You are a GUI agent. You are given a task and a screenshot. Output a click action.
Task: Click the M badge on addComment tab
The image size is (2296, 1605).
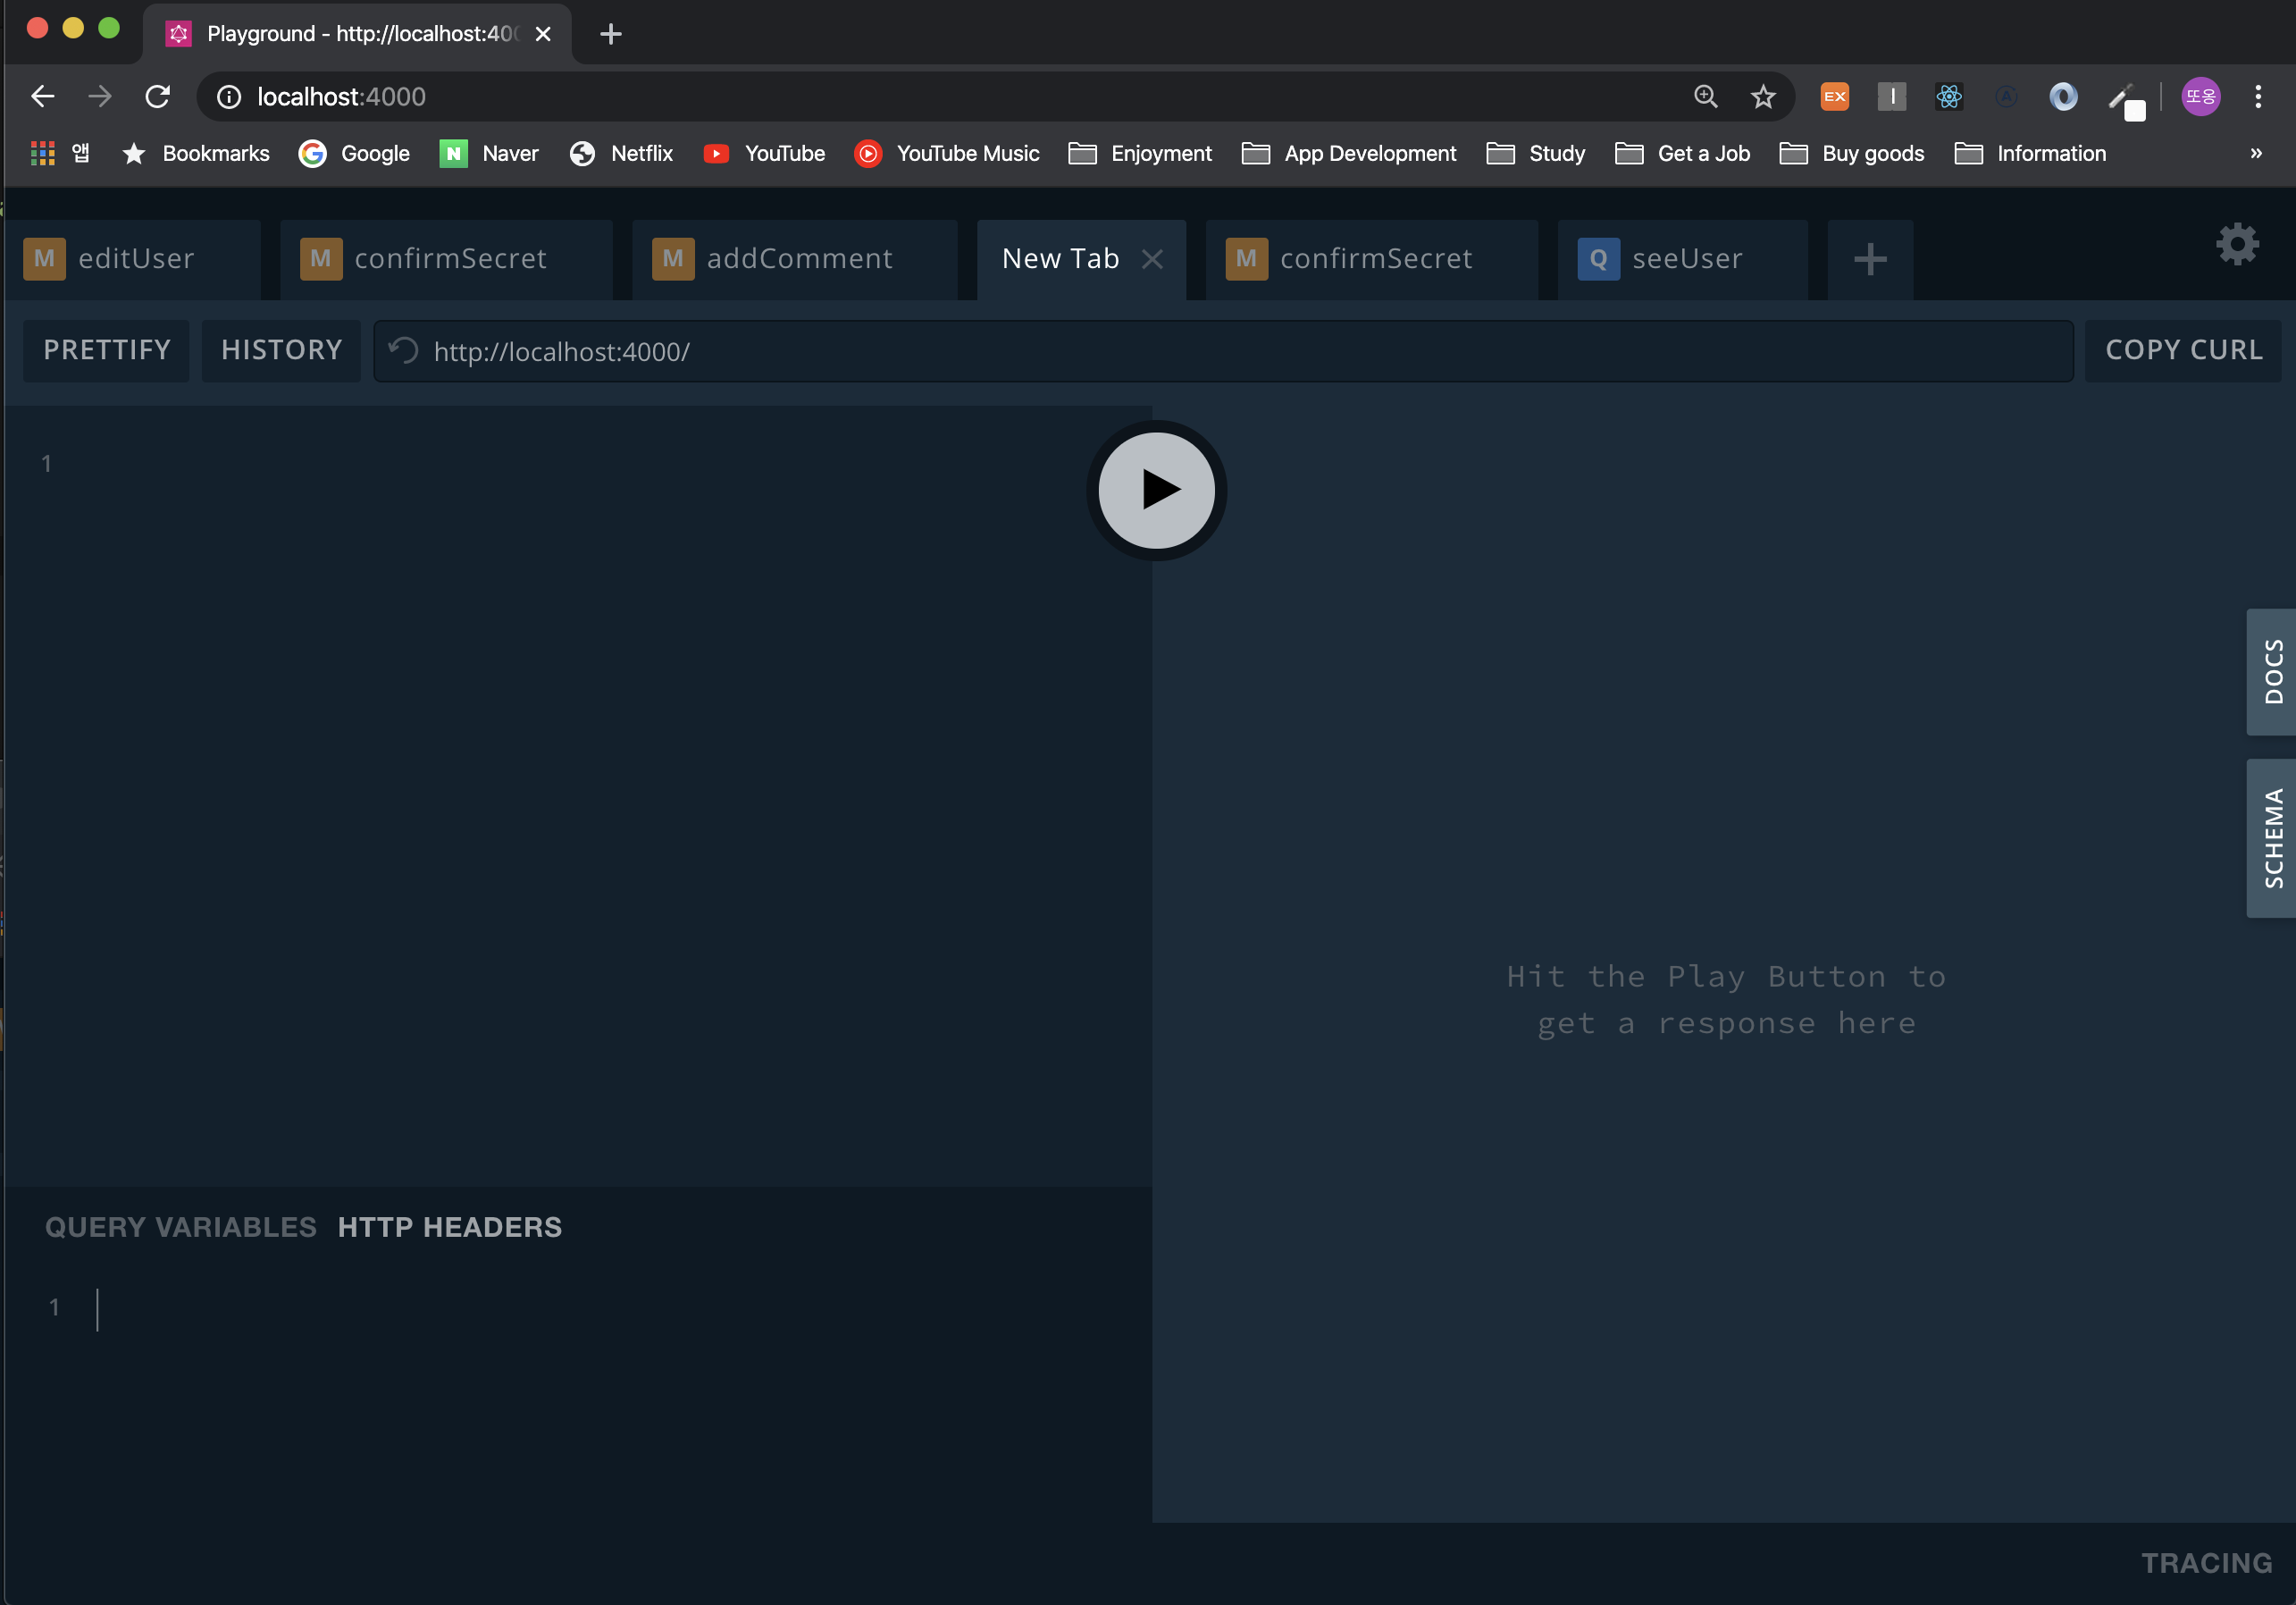pyautogui.click(x=673, y=259)
